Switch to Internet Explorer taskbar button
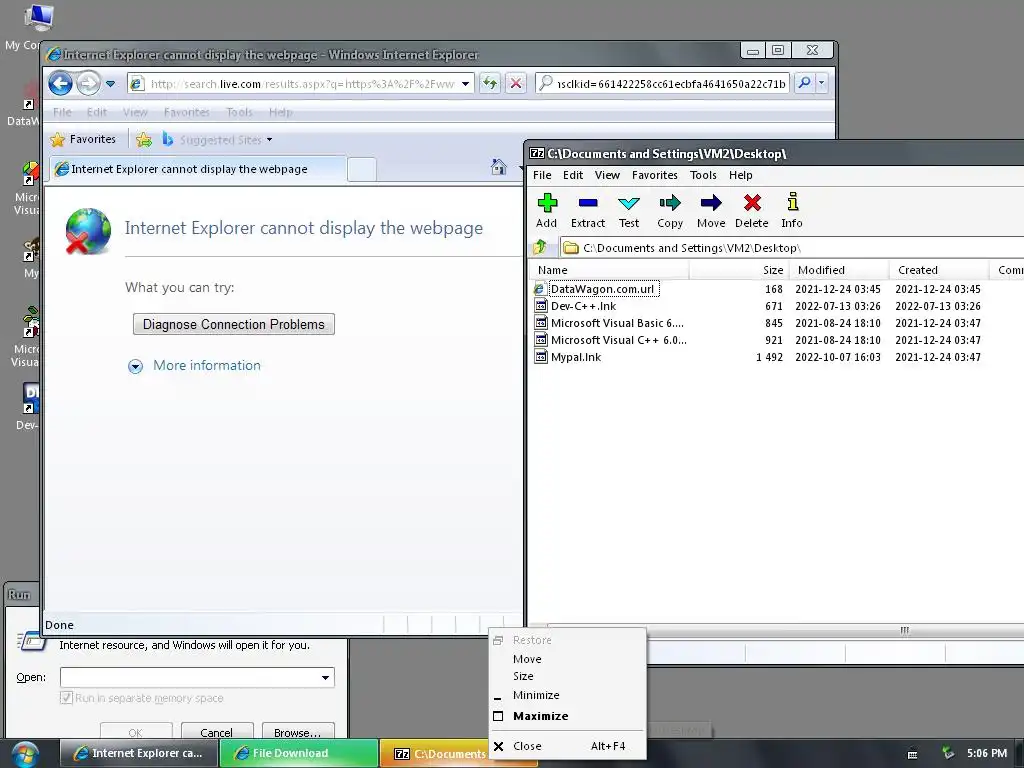1024x768 pixels. (x=139, y=753)
